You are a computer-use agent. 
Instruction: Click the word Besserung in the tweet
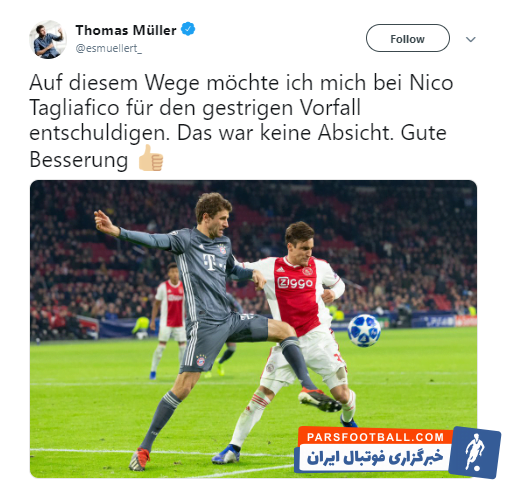click(x=79, y=160)
